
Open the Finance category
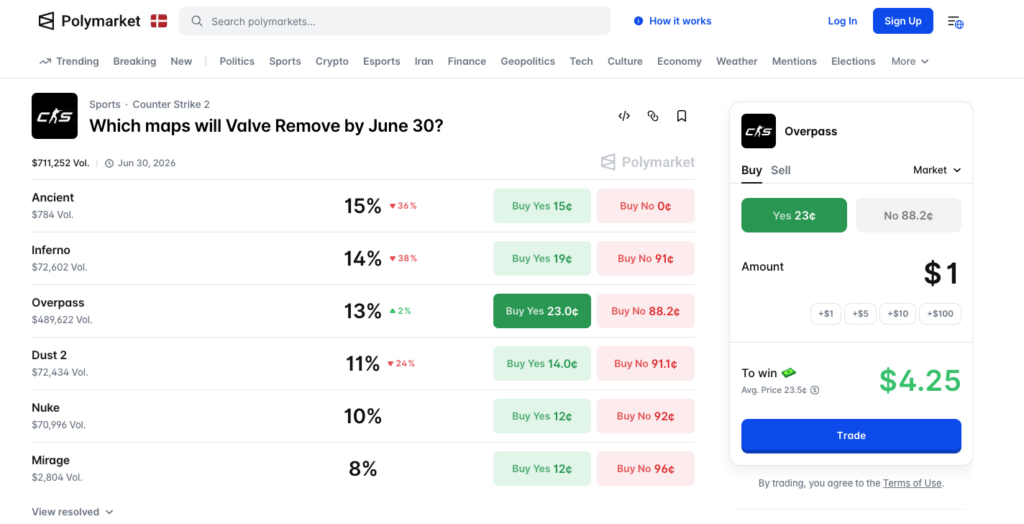pos(467,61)
